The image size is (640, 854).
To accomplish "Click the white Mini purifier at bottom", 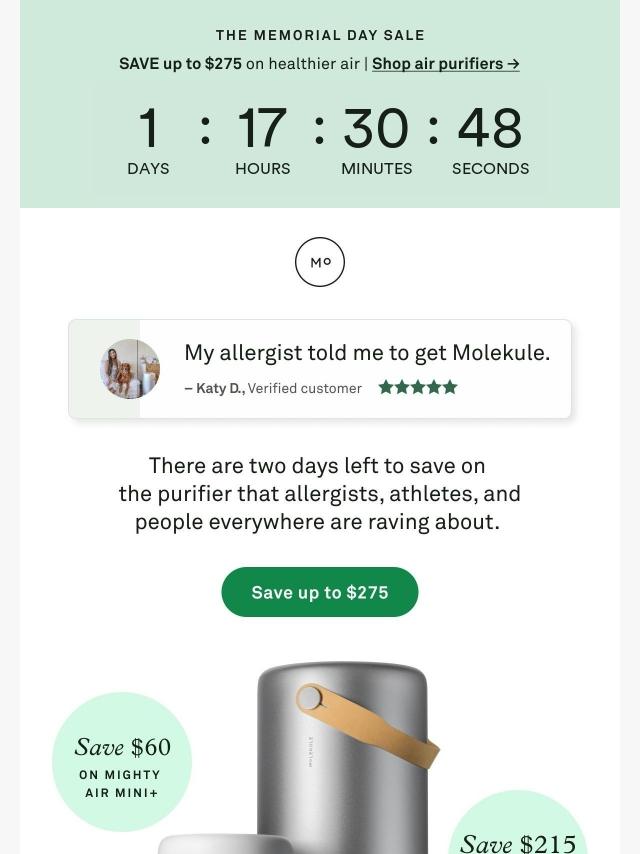I will click(x=226, y=844).
